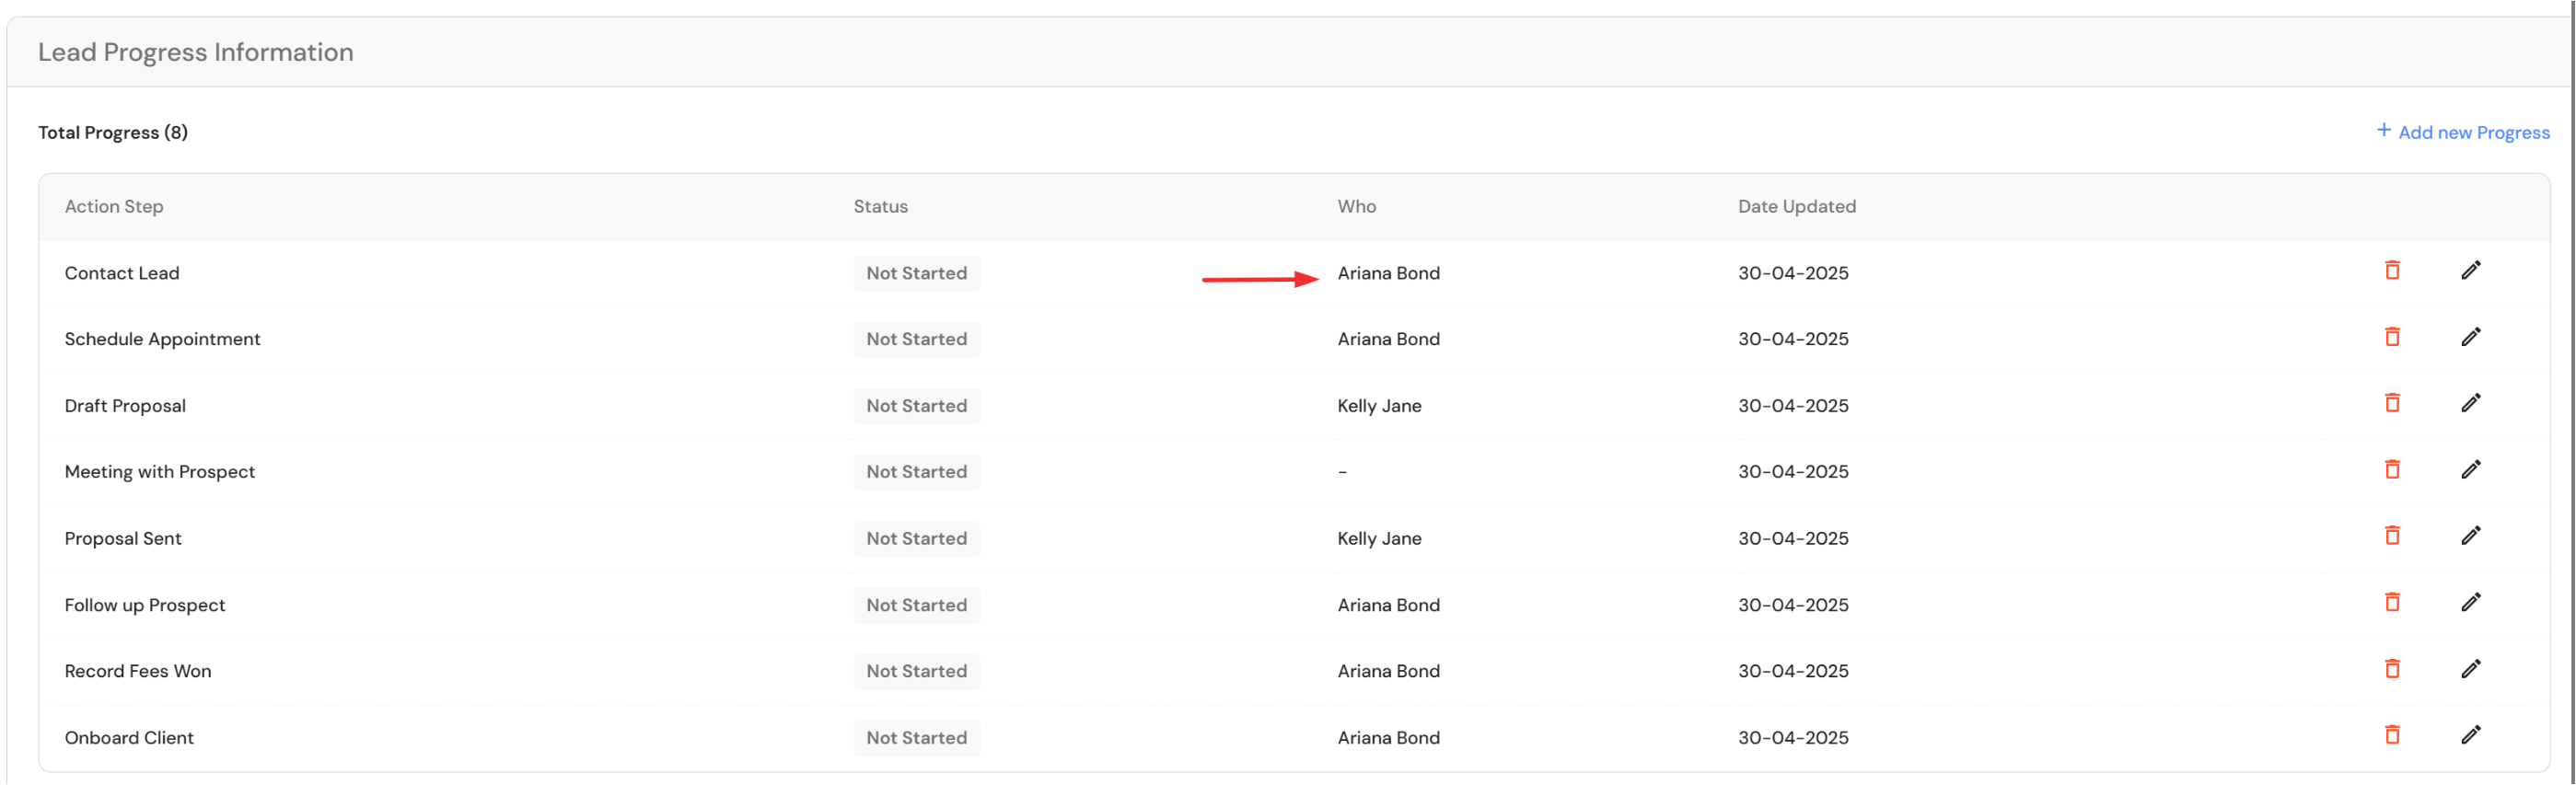Delete the Meeting with Prospect row
This screenshot has height=785, width=2576.
tap(2392, 469)
